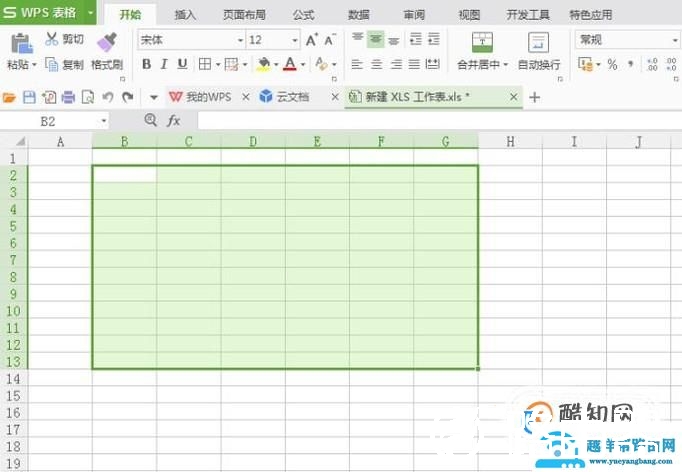Image resolution: width=682 pixels, height=472 pixels.
Task: Apply cell borders icon
Action: click(204, 64)
